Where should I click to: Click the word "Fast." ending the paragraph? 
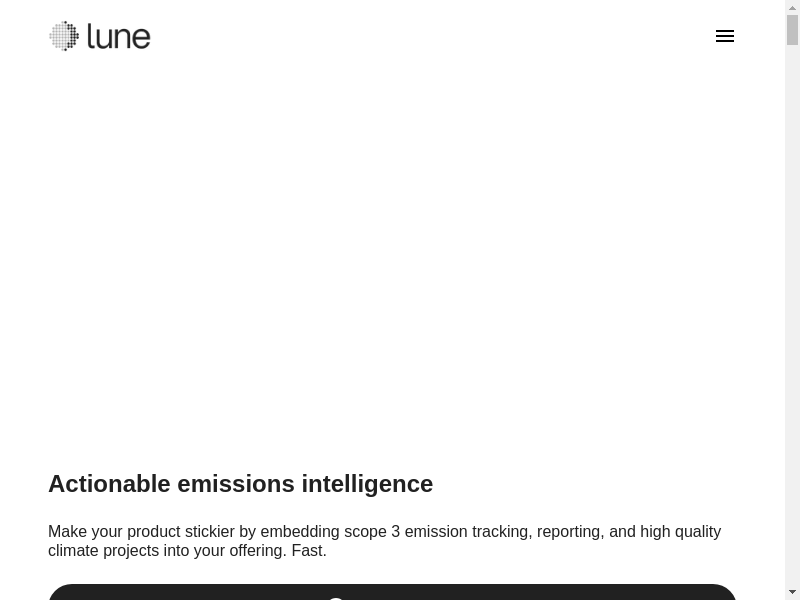[309, 551]
